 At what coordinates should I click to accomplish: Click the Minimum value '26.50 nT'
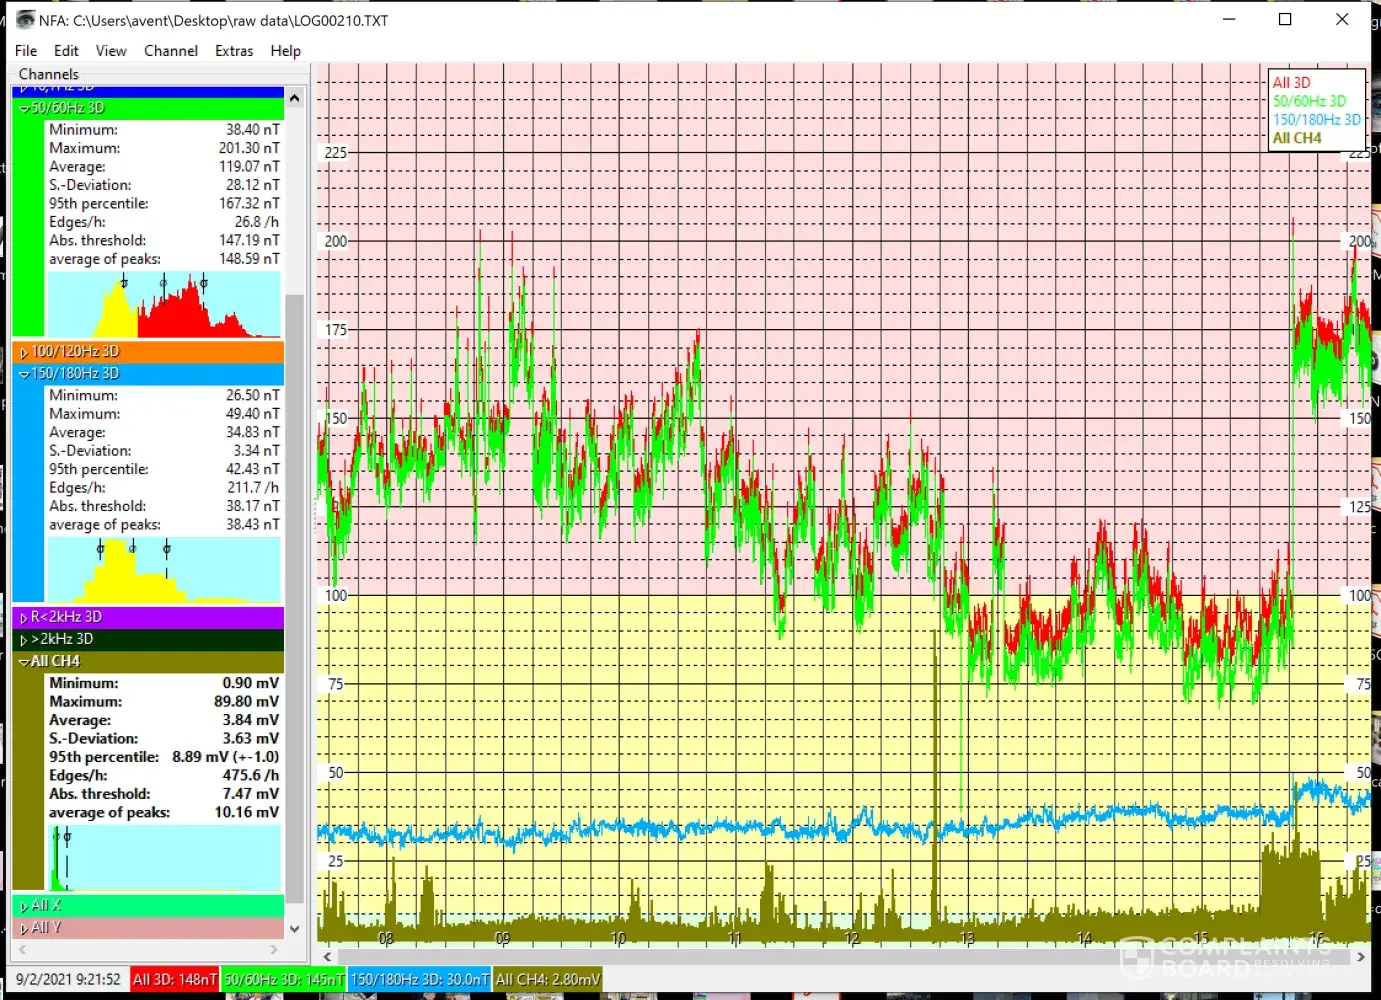point(253,396)
